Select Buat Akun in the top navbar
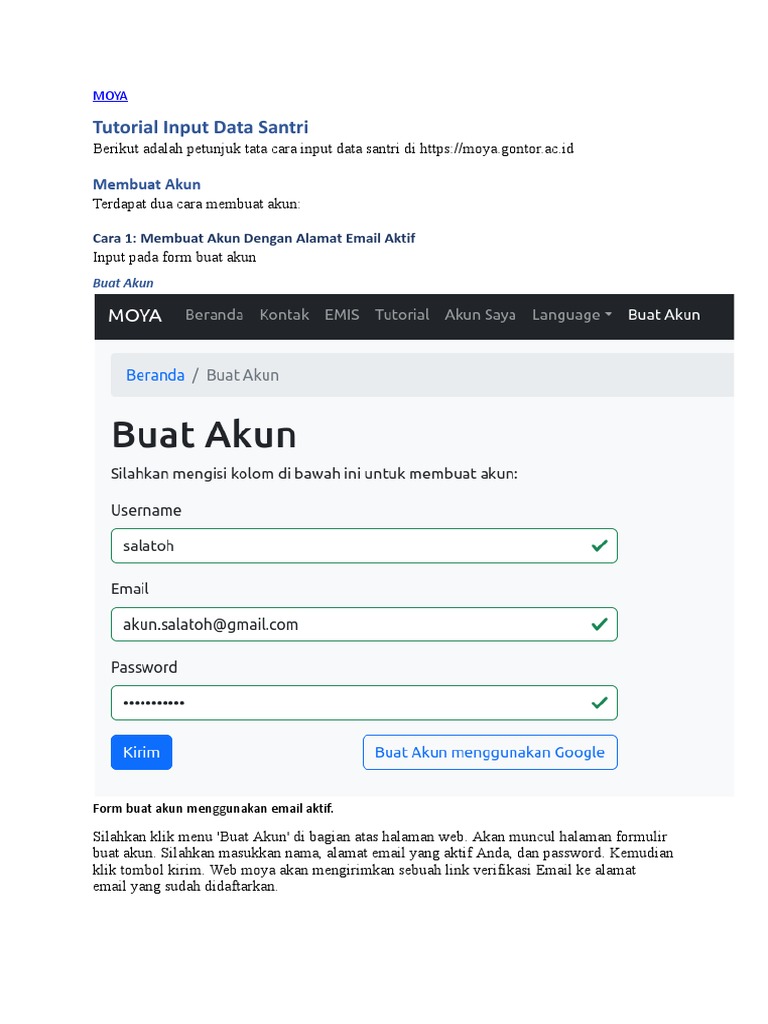This screenshot has height=1024, width=768. (664, 315)
